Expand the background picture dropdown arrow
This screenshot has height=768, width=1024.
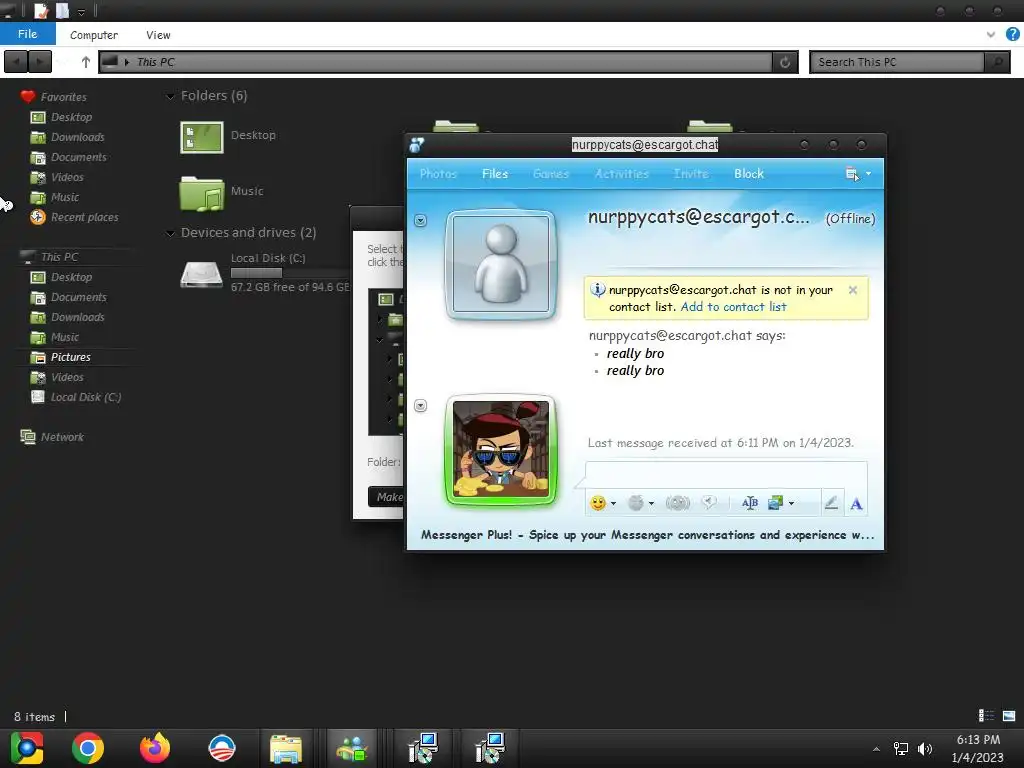click(x=792, y=504)
